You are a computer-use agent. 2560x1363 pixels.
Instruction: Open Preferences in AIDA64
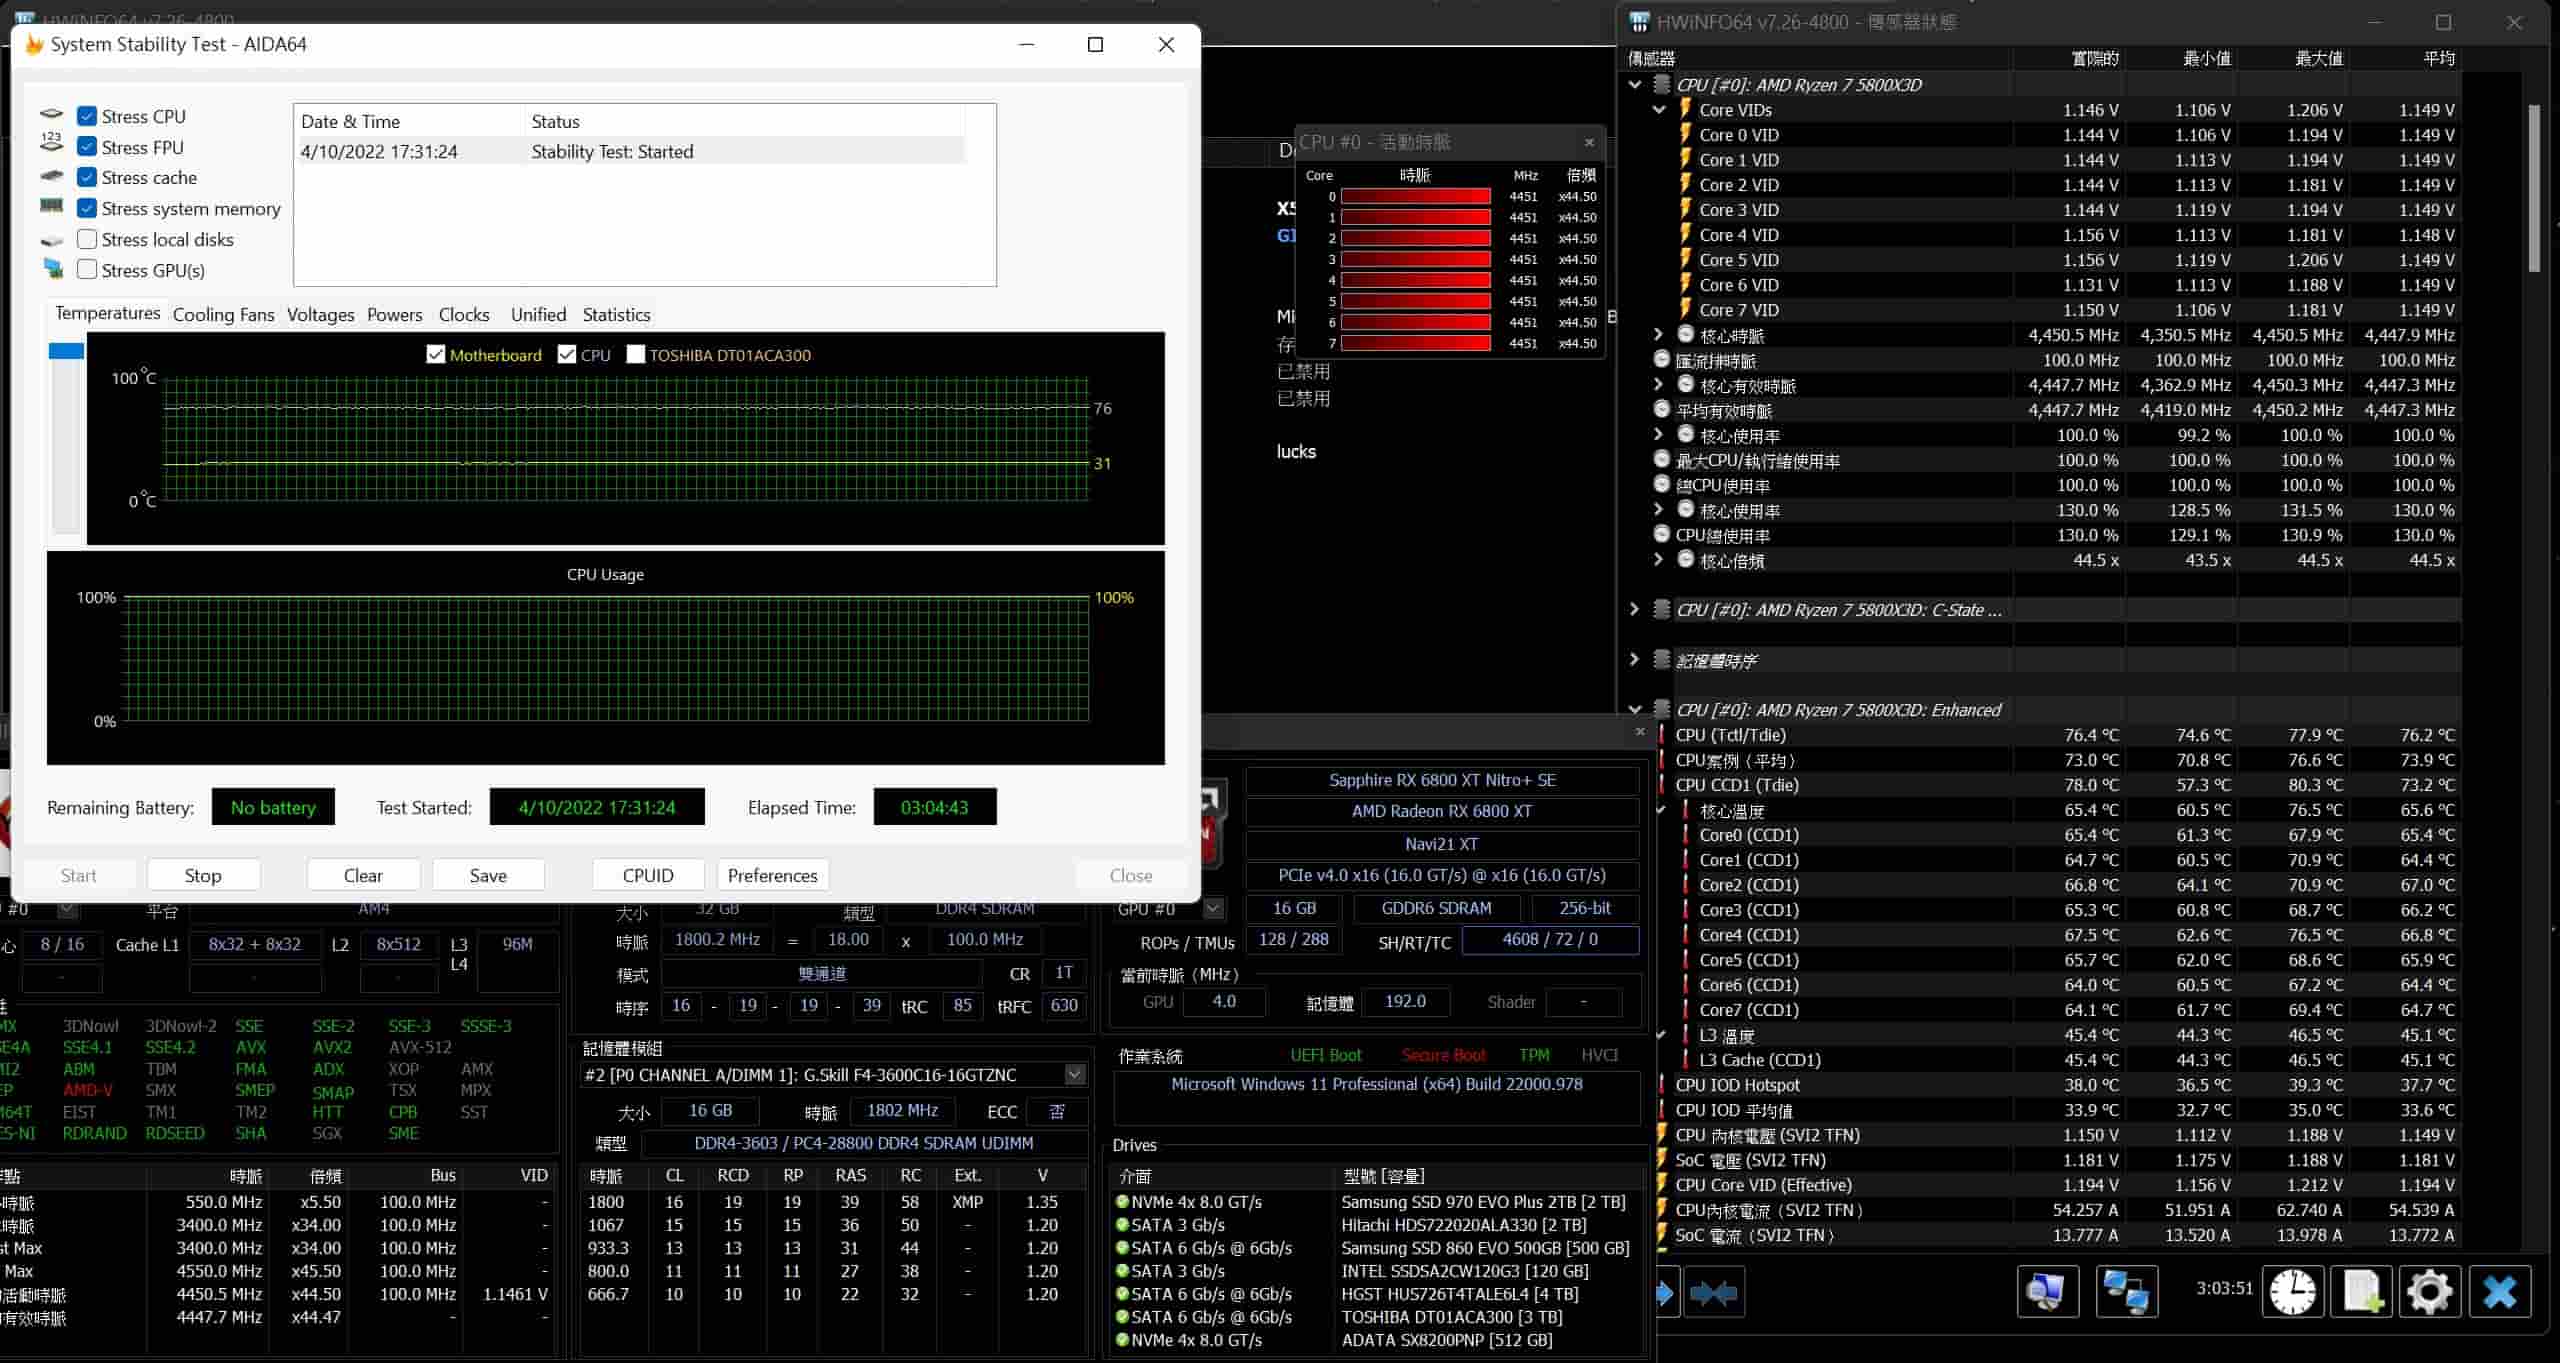pyautogui.click(x=773, y=875)
